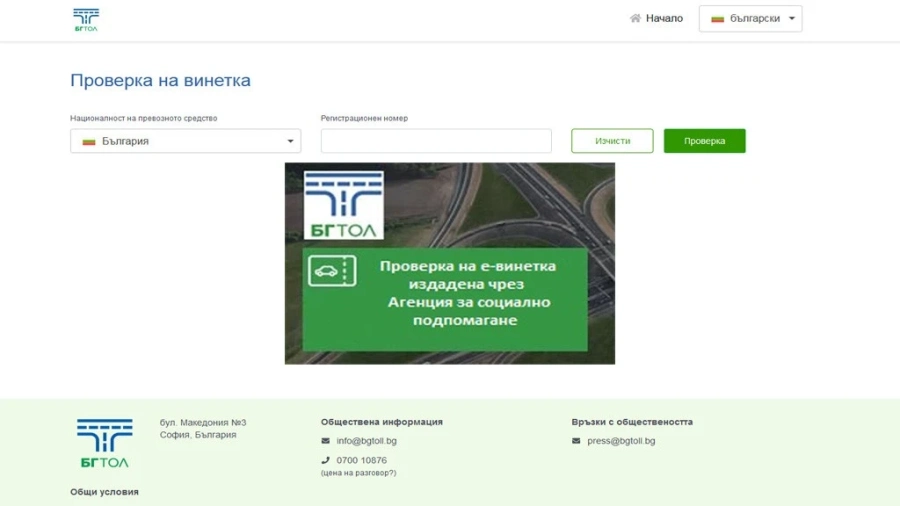Click the Bulgaria flag in the nationality field
The height and width of the screenshot is (506, 900).
(88, 141)
